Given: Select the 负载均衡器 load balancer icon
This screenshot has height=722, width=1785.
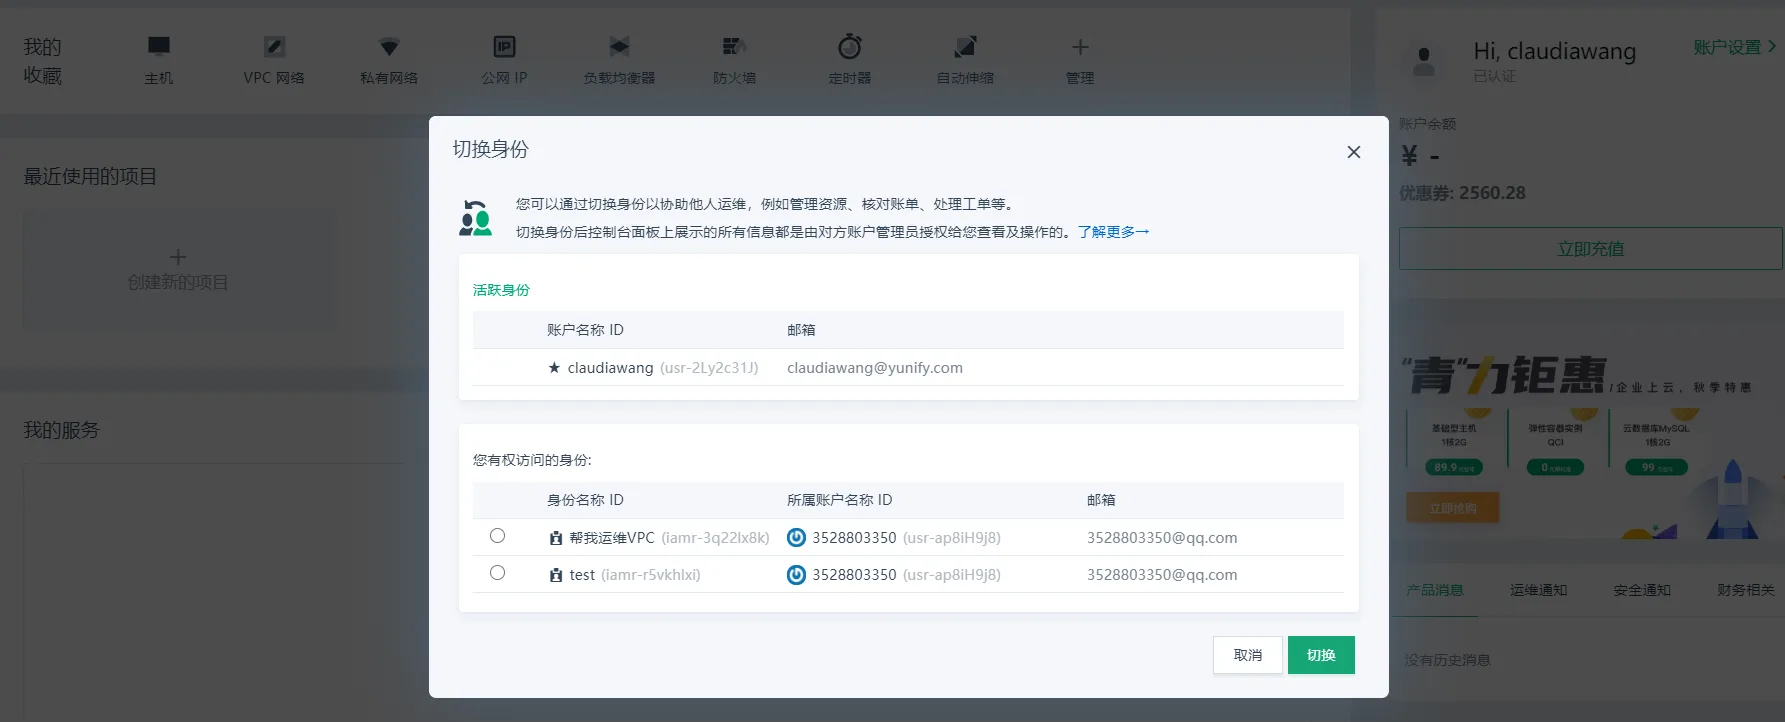Looking at the screenshot, I should 619,47.
